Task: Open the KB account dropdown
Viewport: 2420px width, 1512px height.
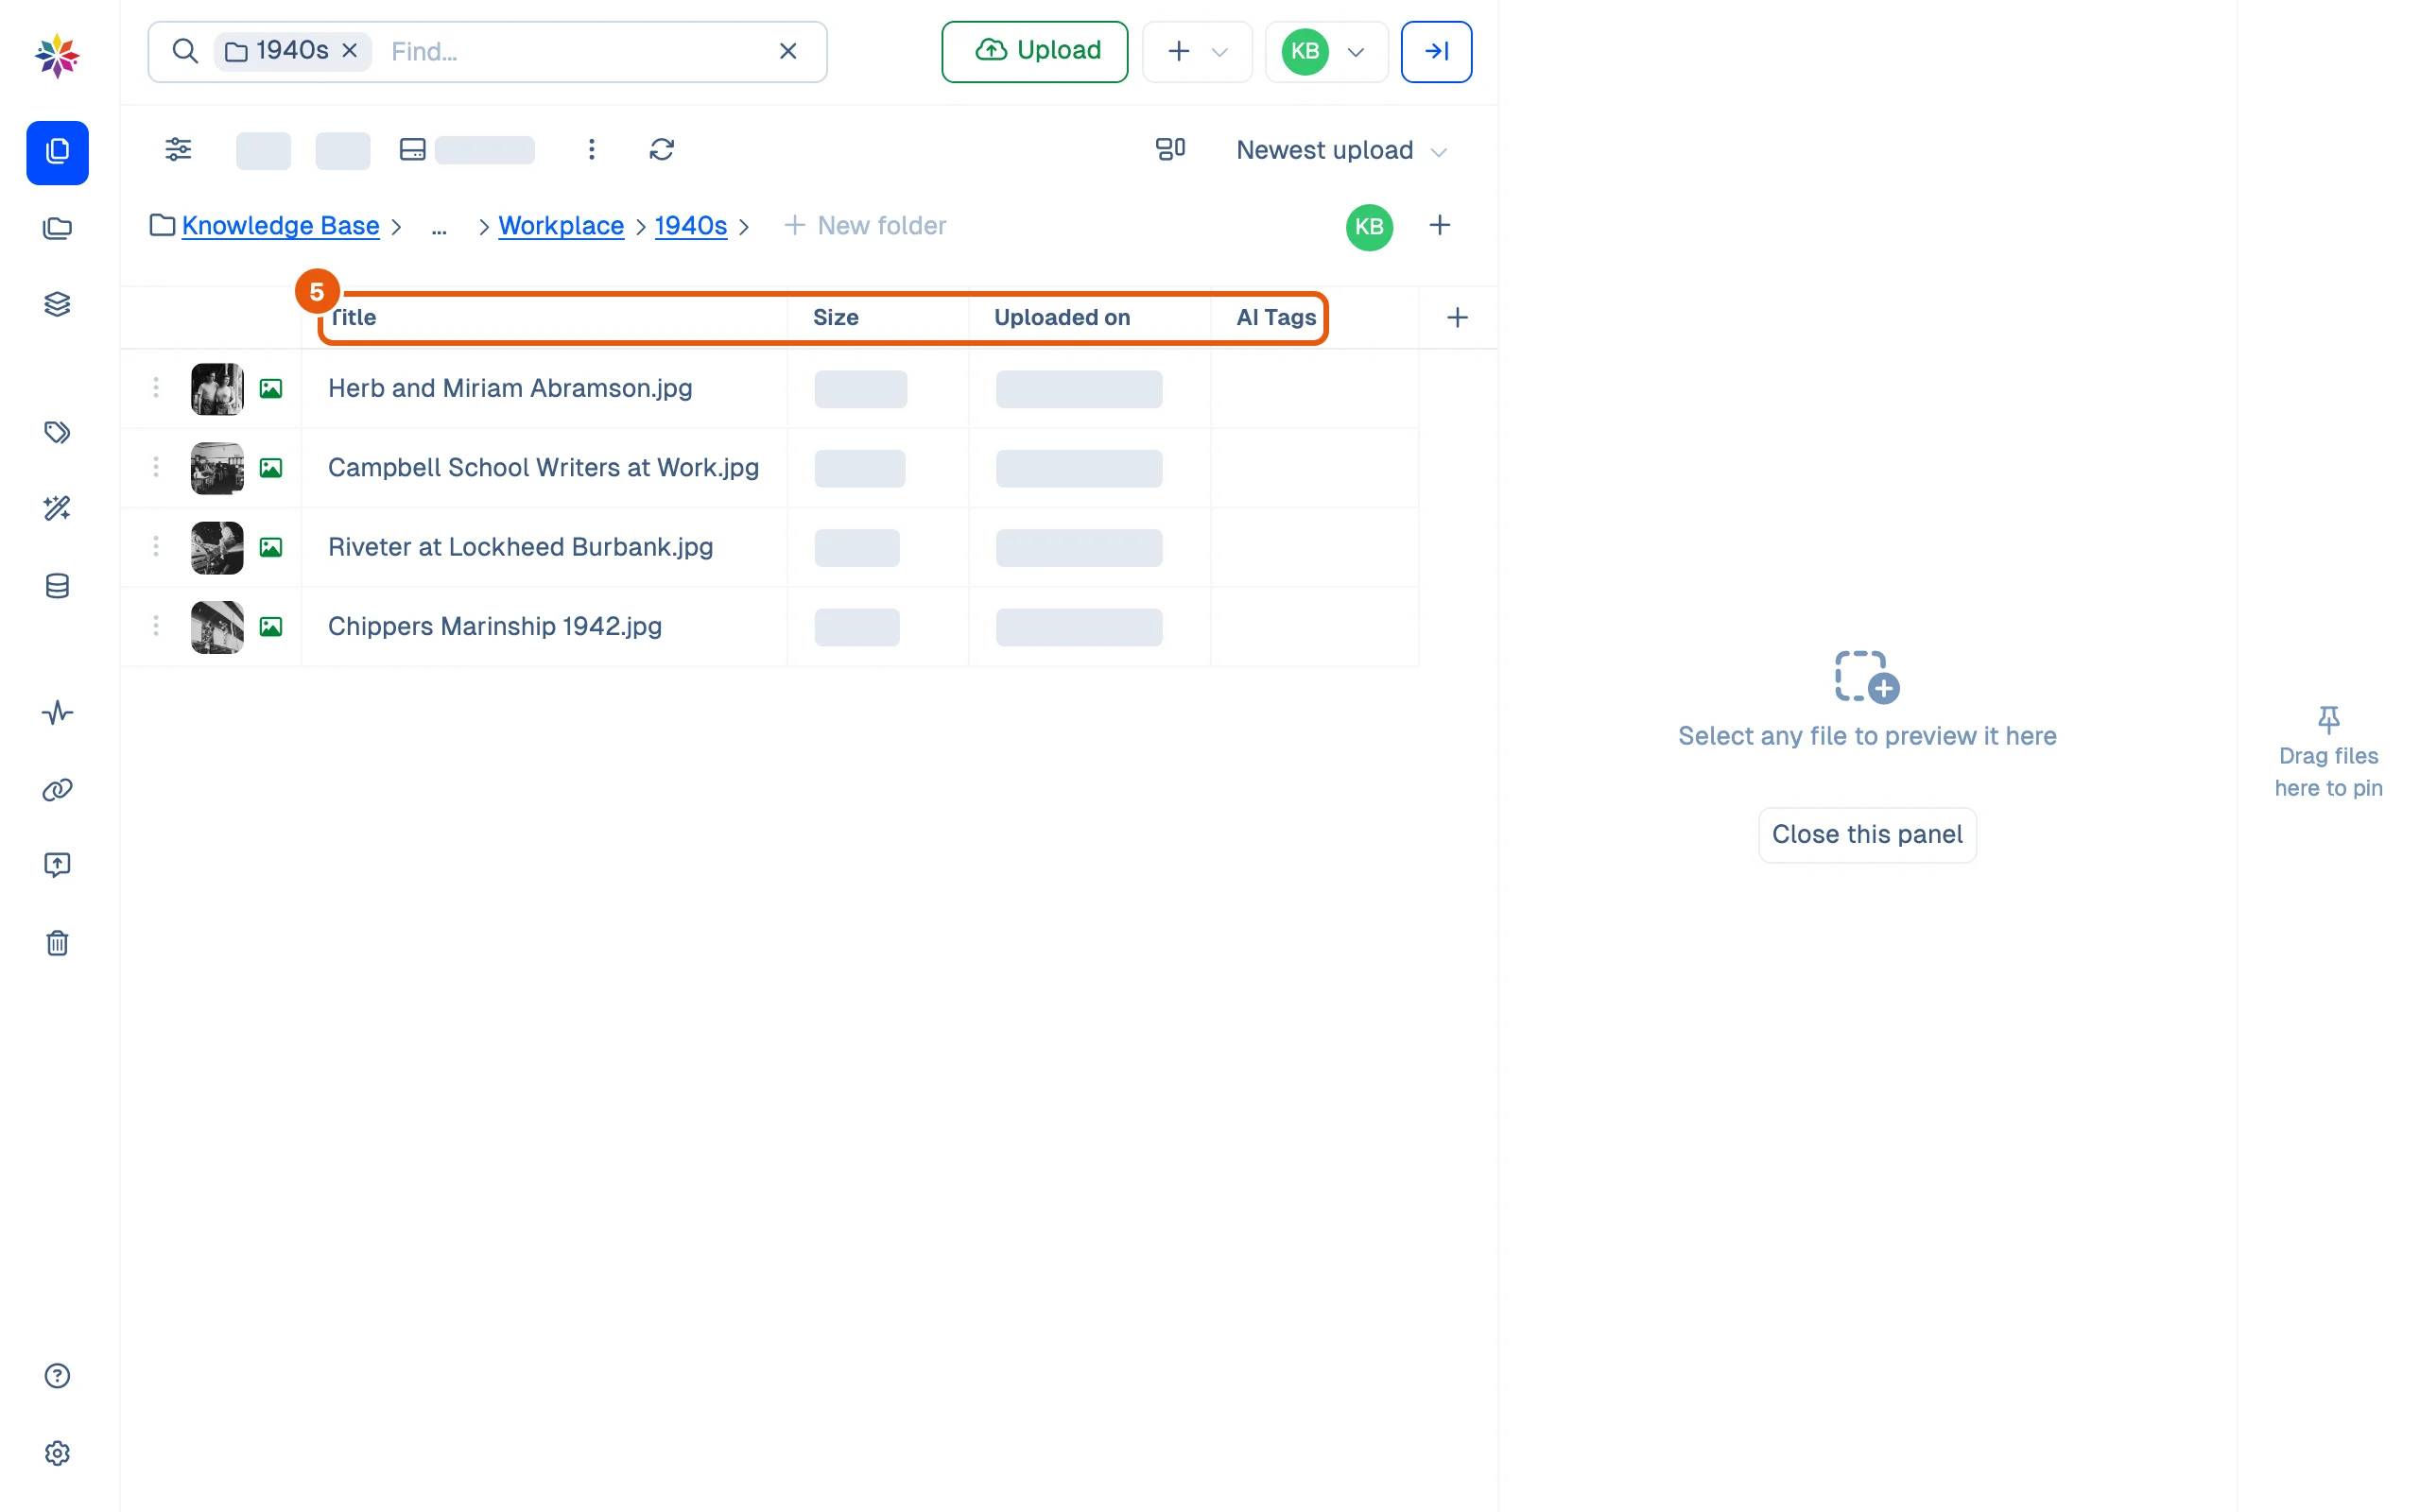Action: [1326, 51]
